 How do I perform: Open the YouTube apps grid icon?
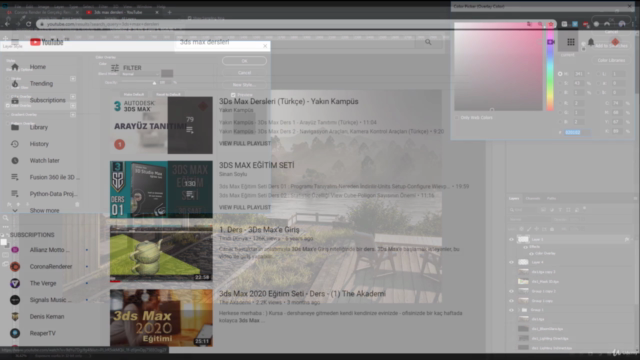571,42
